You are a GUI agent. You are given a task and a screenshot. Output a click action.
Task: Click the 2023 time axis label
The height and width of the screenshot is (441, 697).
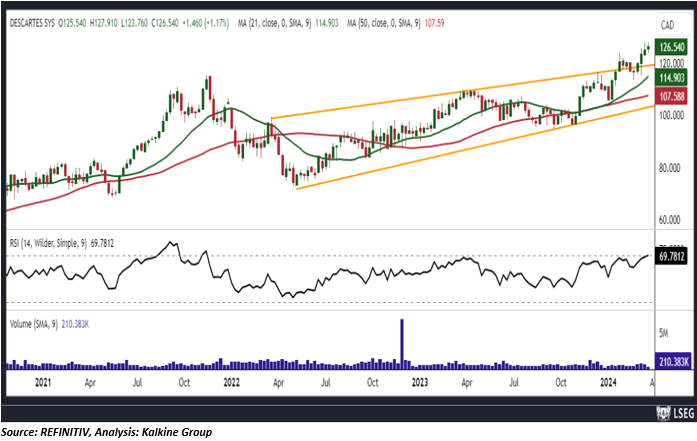click(x=420, y=382)
